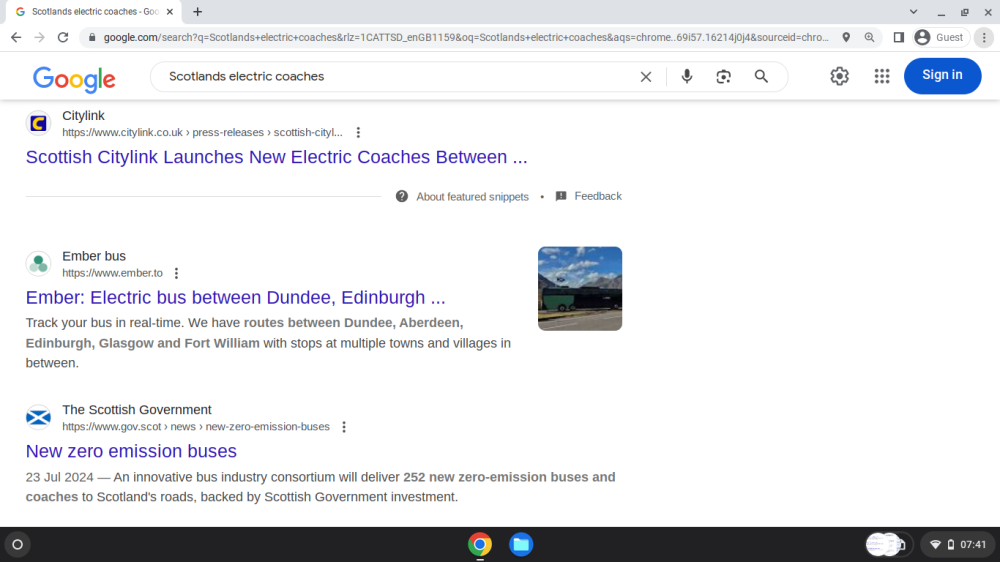Open the New zero emission buses link
This screenshot has height=562, width=1000.
[131, 451]
